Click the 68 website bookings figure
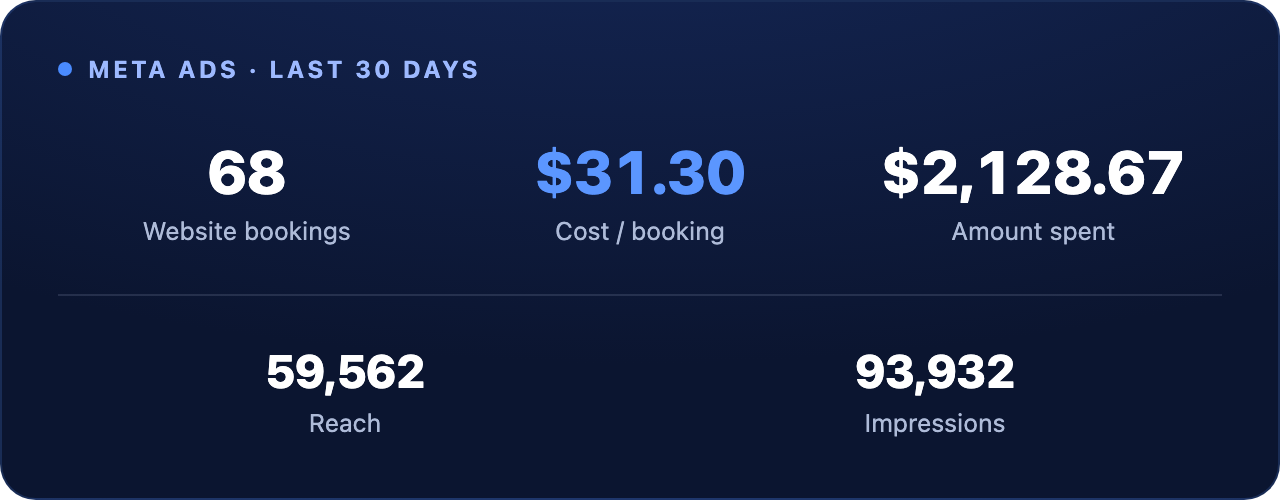 (x=247, y=173)
